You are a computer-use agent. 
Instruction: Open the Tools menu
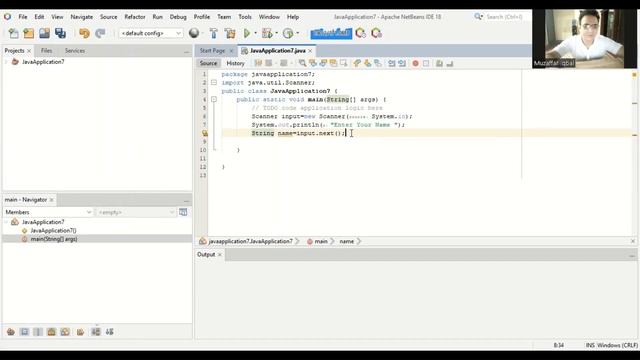click(245, 17)
